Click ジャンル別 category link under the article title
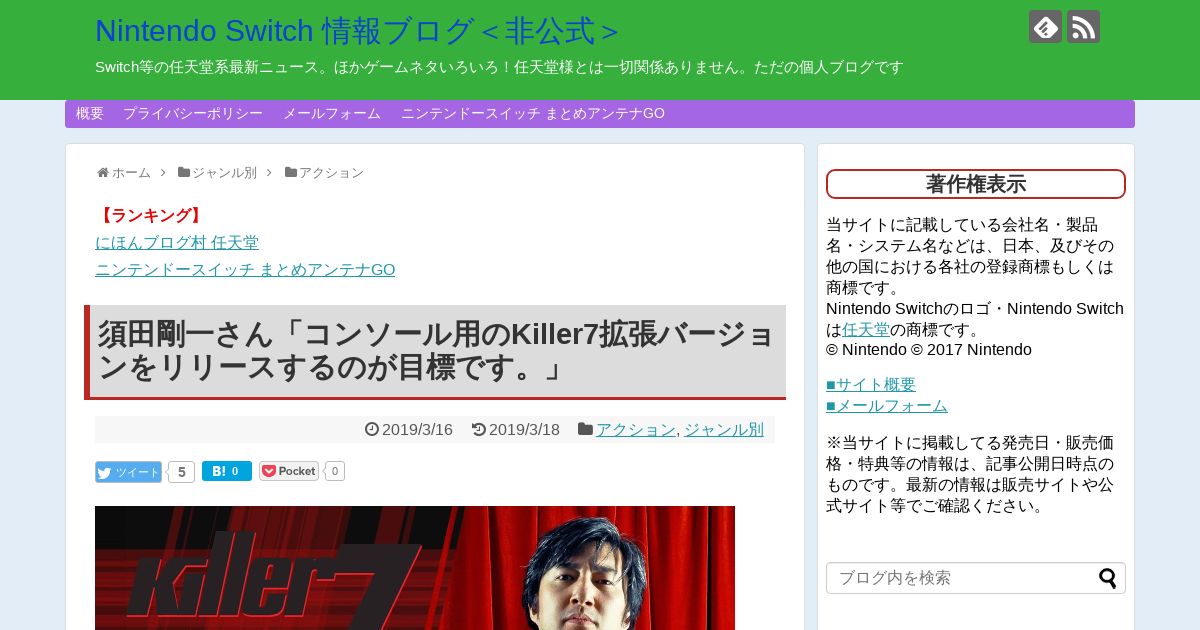Viewport: 1200px width, 630px height. (724, 429)
